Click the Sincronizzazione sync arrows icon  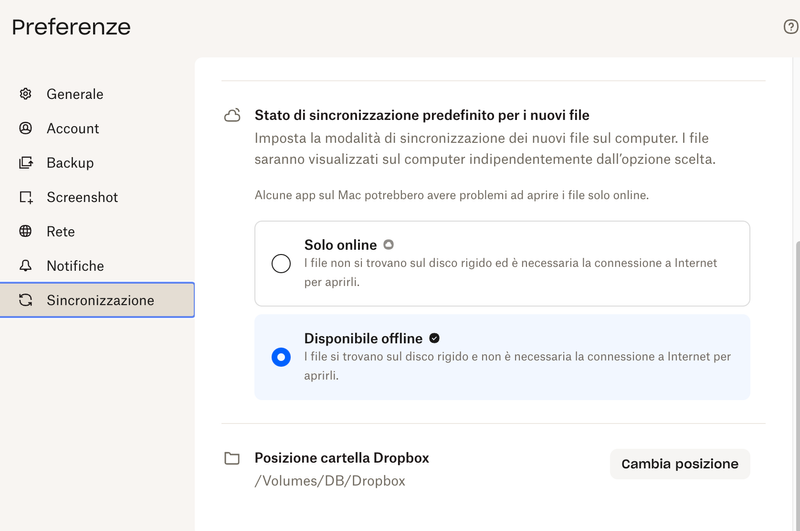click(26, 300)
